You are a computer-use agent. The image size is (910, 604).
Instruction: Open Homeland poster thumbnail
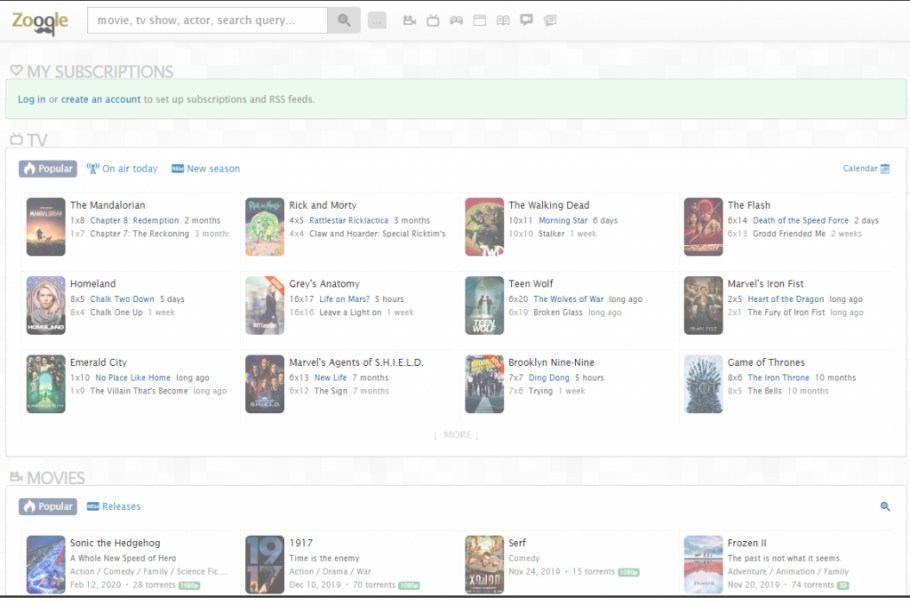[x=46, y=305]
